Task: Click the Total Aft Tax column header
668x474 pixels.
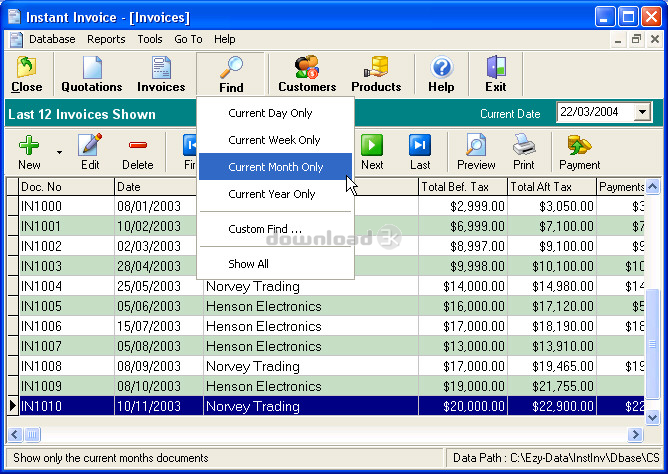Action: (552, 187)
